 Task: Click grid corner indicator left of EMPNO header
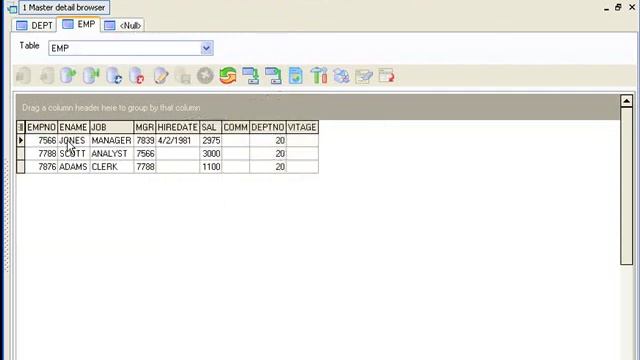21,127
